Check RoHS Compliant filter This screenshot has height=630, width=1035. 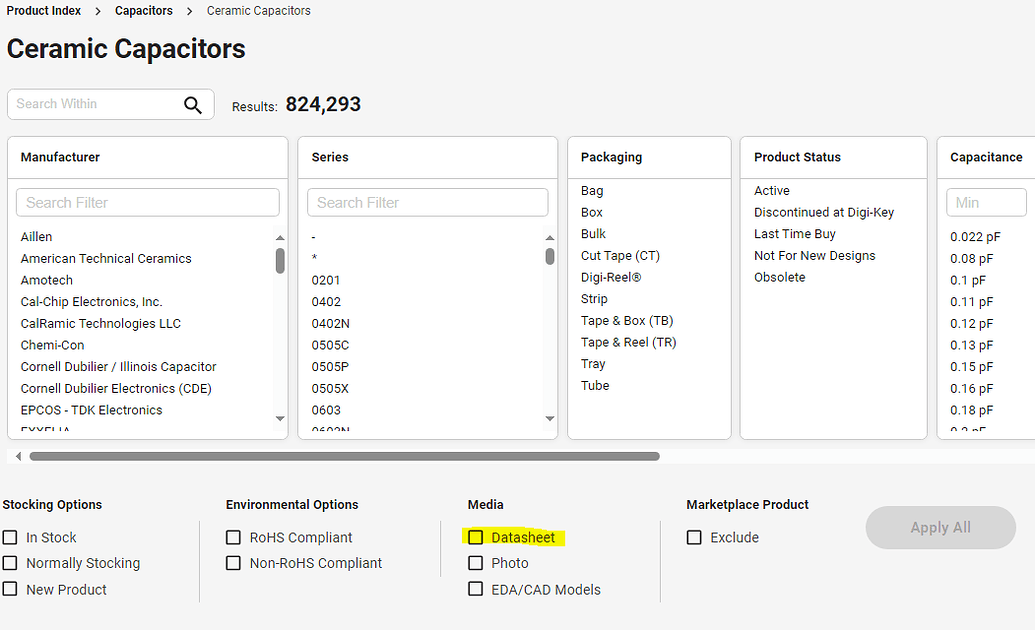[x=233, y=537]
